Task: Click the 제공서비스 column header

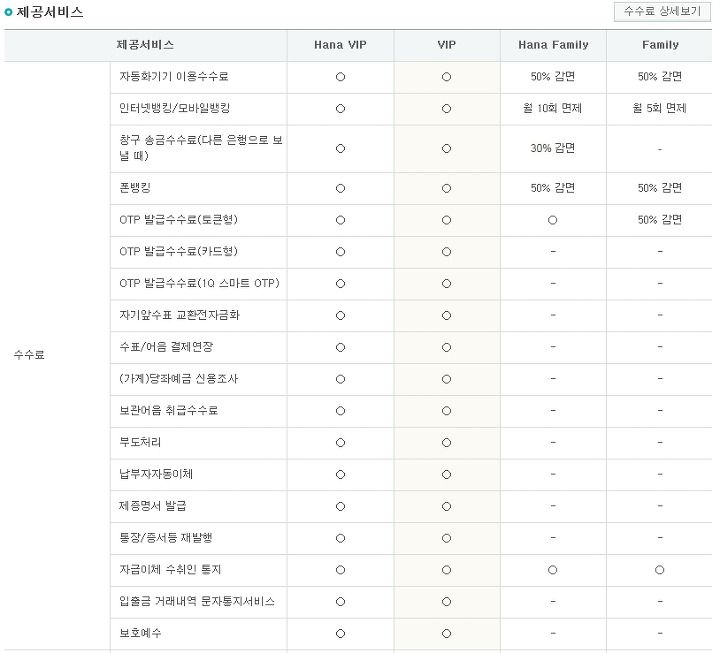Action: [x=145, y=45]
